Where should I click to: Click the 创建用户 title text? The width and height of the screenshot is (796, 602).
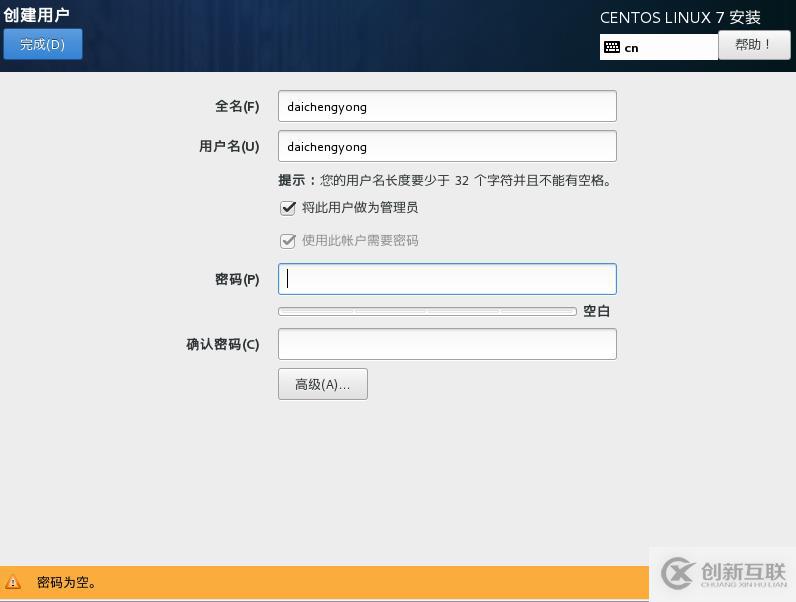pyautogui.click(x=36, y=15)
